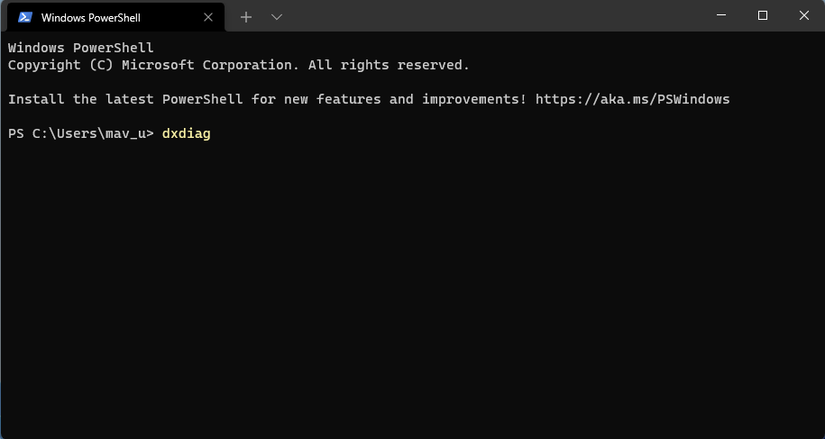This screenshot has width=825, height=439.
Task: Click the Windows PowerShell header line in terminal
Action: pos(80,48)
